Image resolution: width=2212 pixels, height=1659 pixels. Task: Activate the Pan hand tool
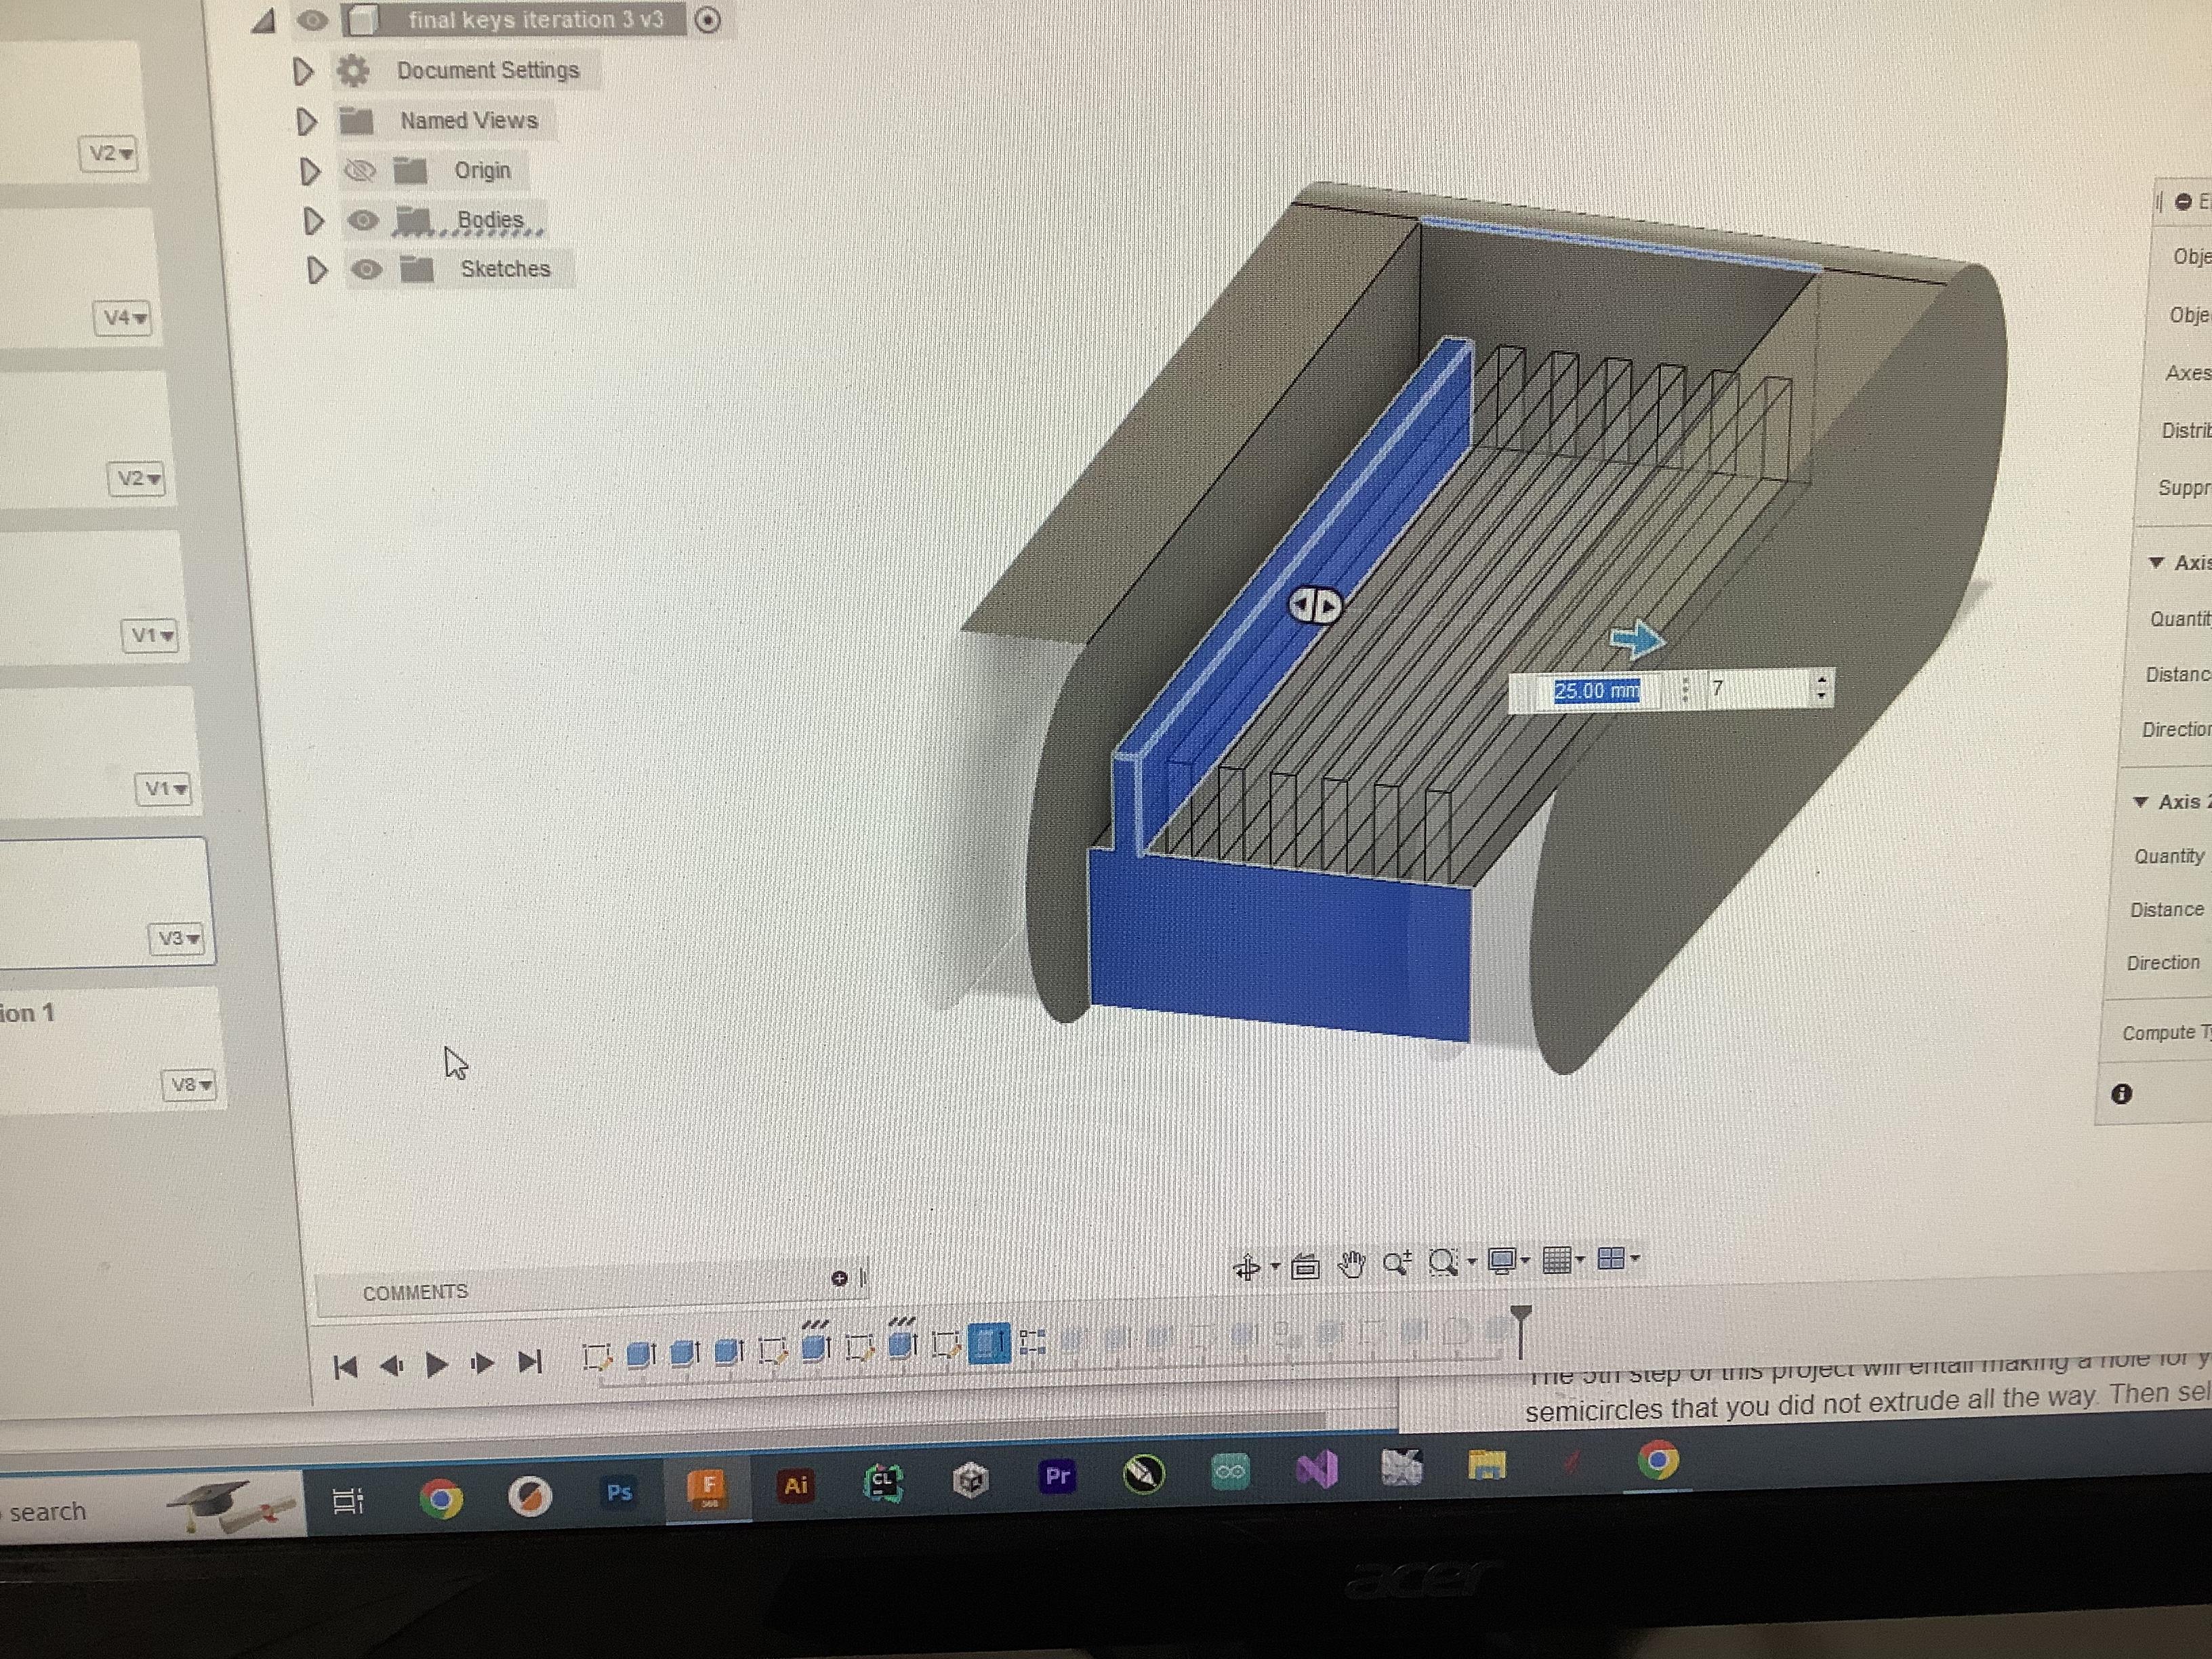click(x=1352, y=1265)
